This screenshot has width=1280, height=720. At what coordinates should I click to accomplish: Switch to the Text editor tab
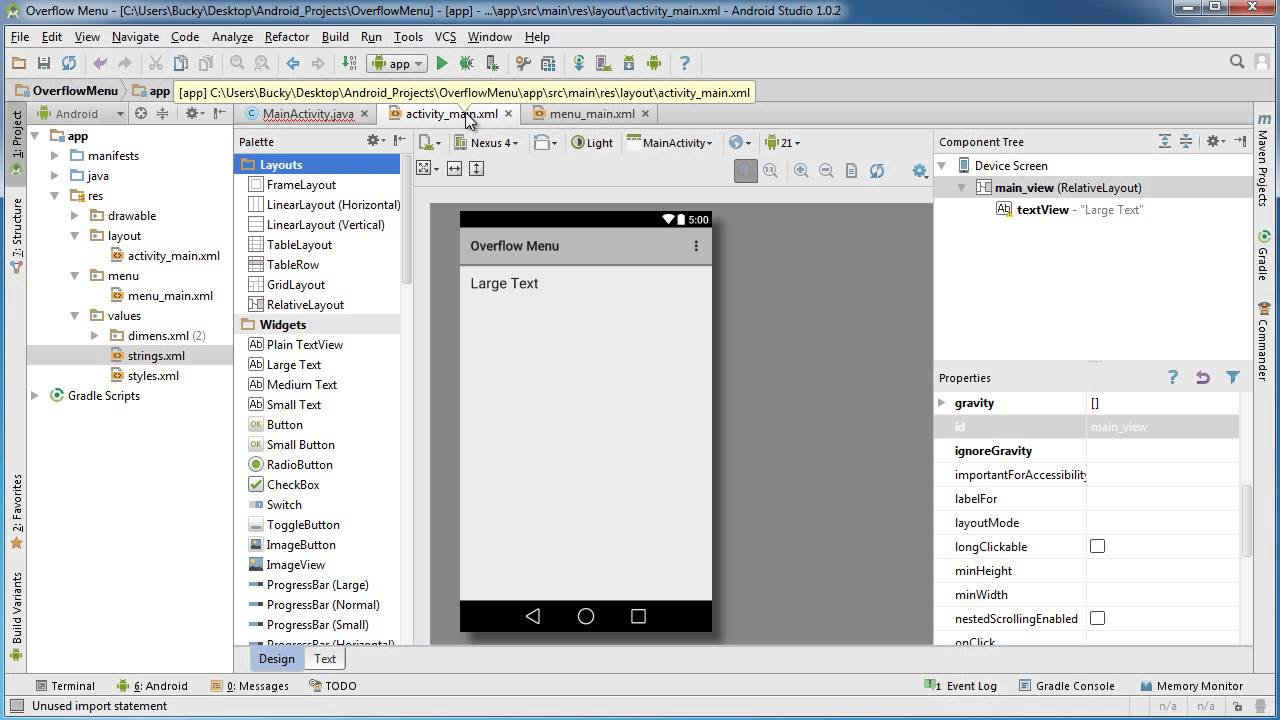point(325,659)
